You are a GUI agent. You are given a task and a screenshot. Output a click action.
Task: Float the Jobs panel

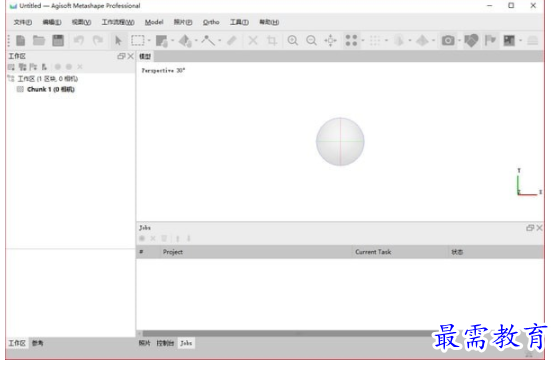(x=530, y=228)
